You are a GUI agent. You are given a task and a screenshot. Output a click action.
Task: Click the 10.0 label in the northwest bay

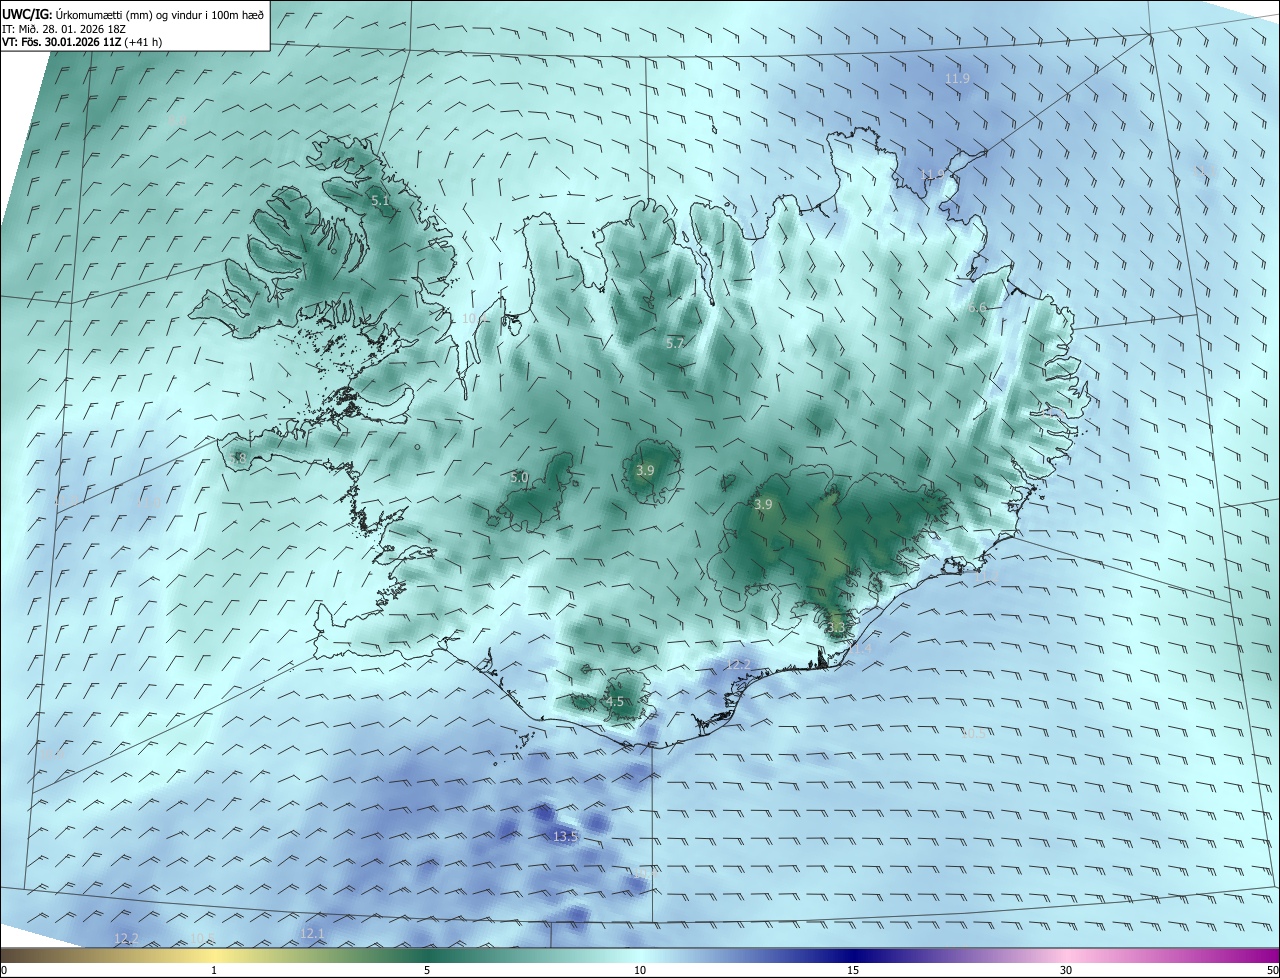pos(474,318)
